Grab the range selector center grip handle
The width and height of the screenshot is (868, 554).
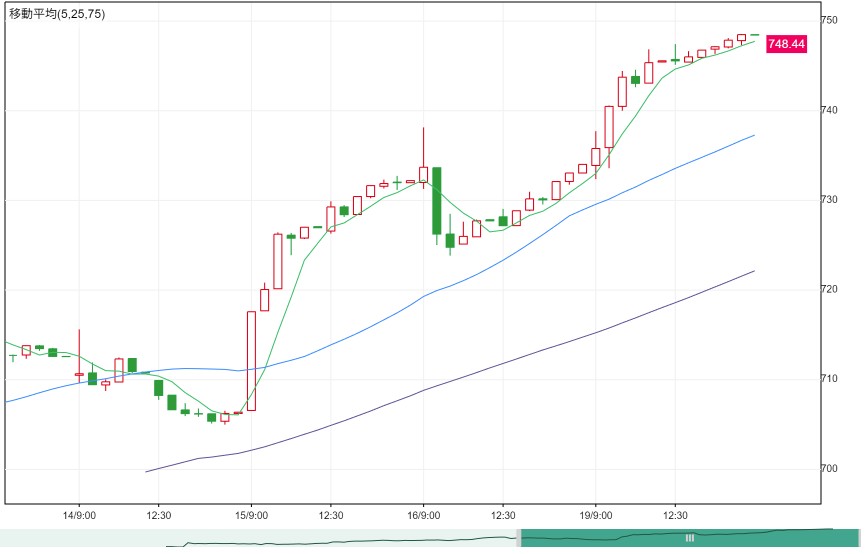click(690, 538)
